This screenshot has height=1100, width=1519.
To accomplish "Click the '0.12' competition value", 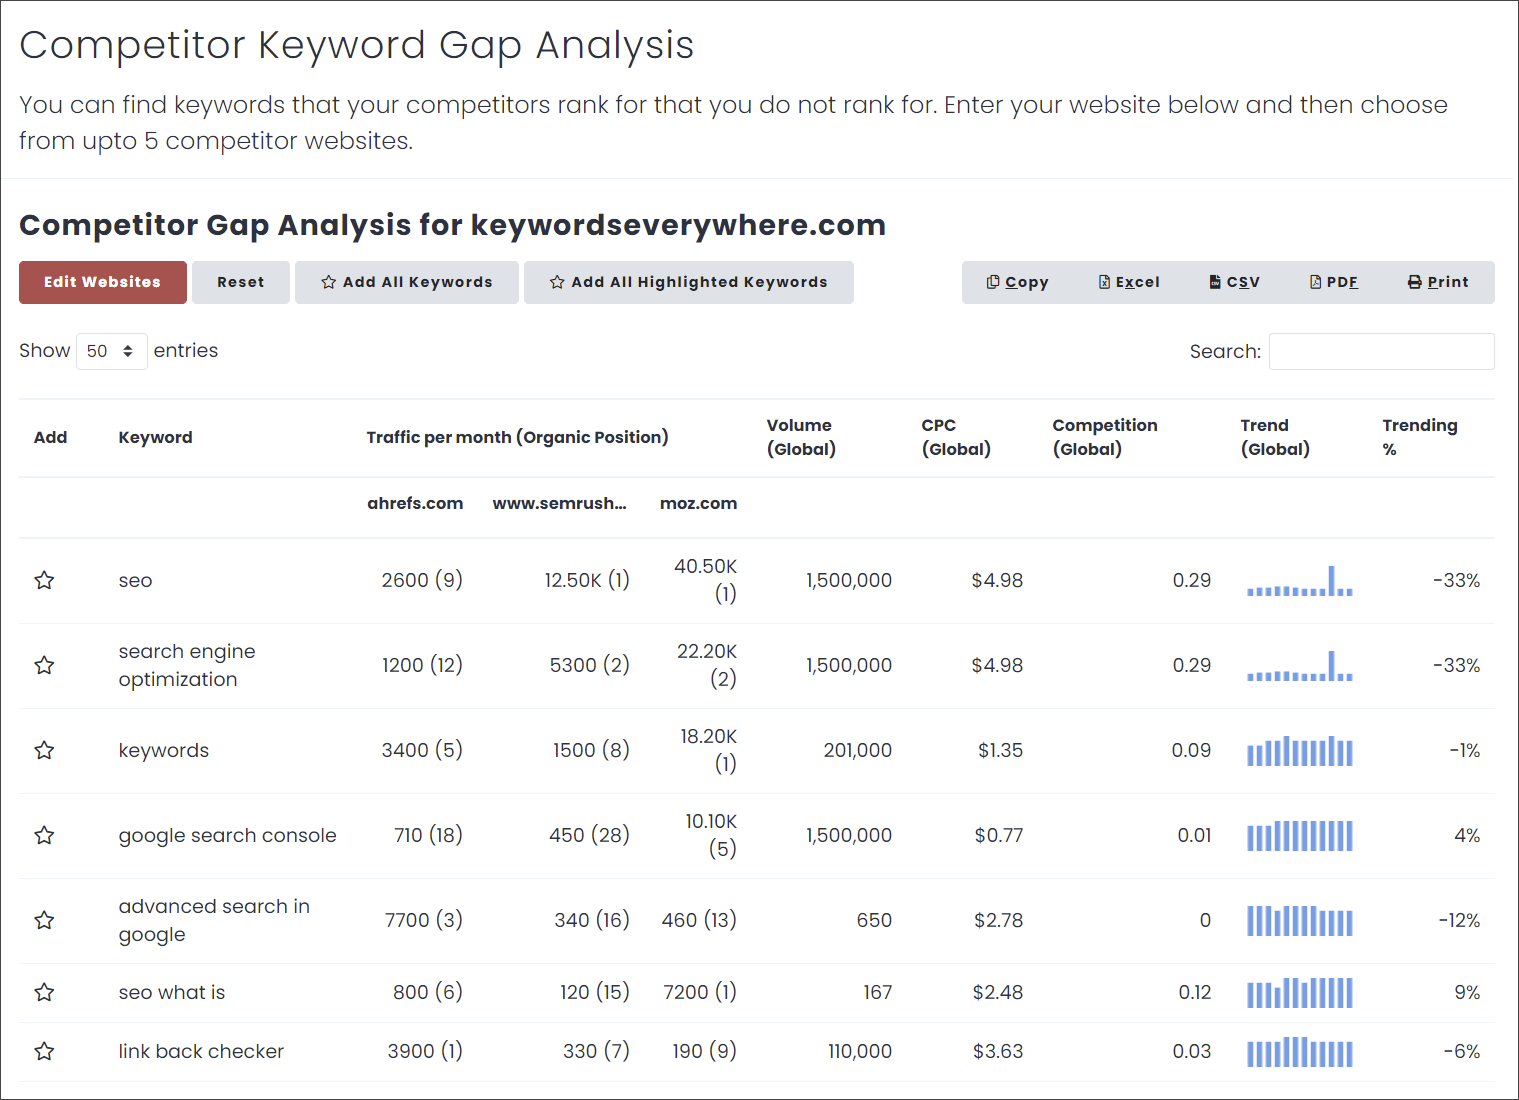I will 1195,992.
